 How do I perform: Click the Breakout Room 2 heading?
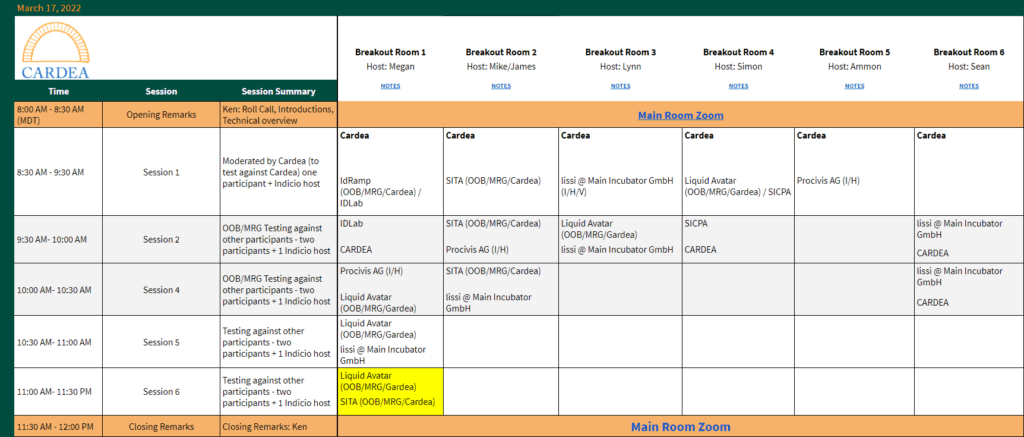(501, 52)
